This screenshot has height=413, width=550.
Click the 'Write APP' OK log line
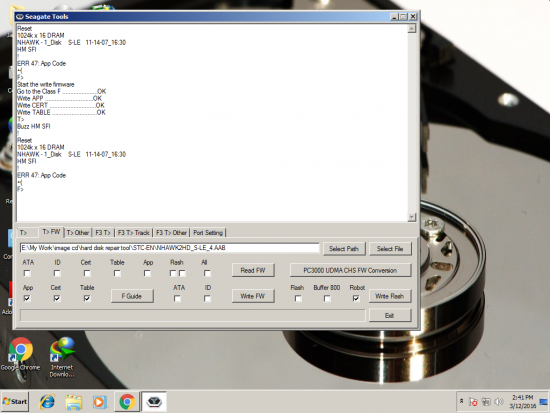60,98
